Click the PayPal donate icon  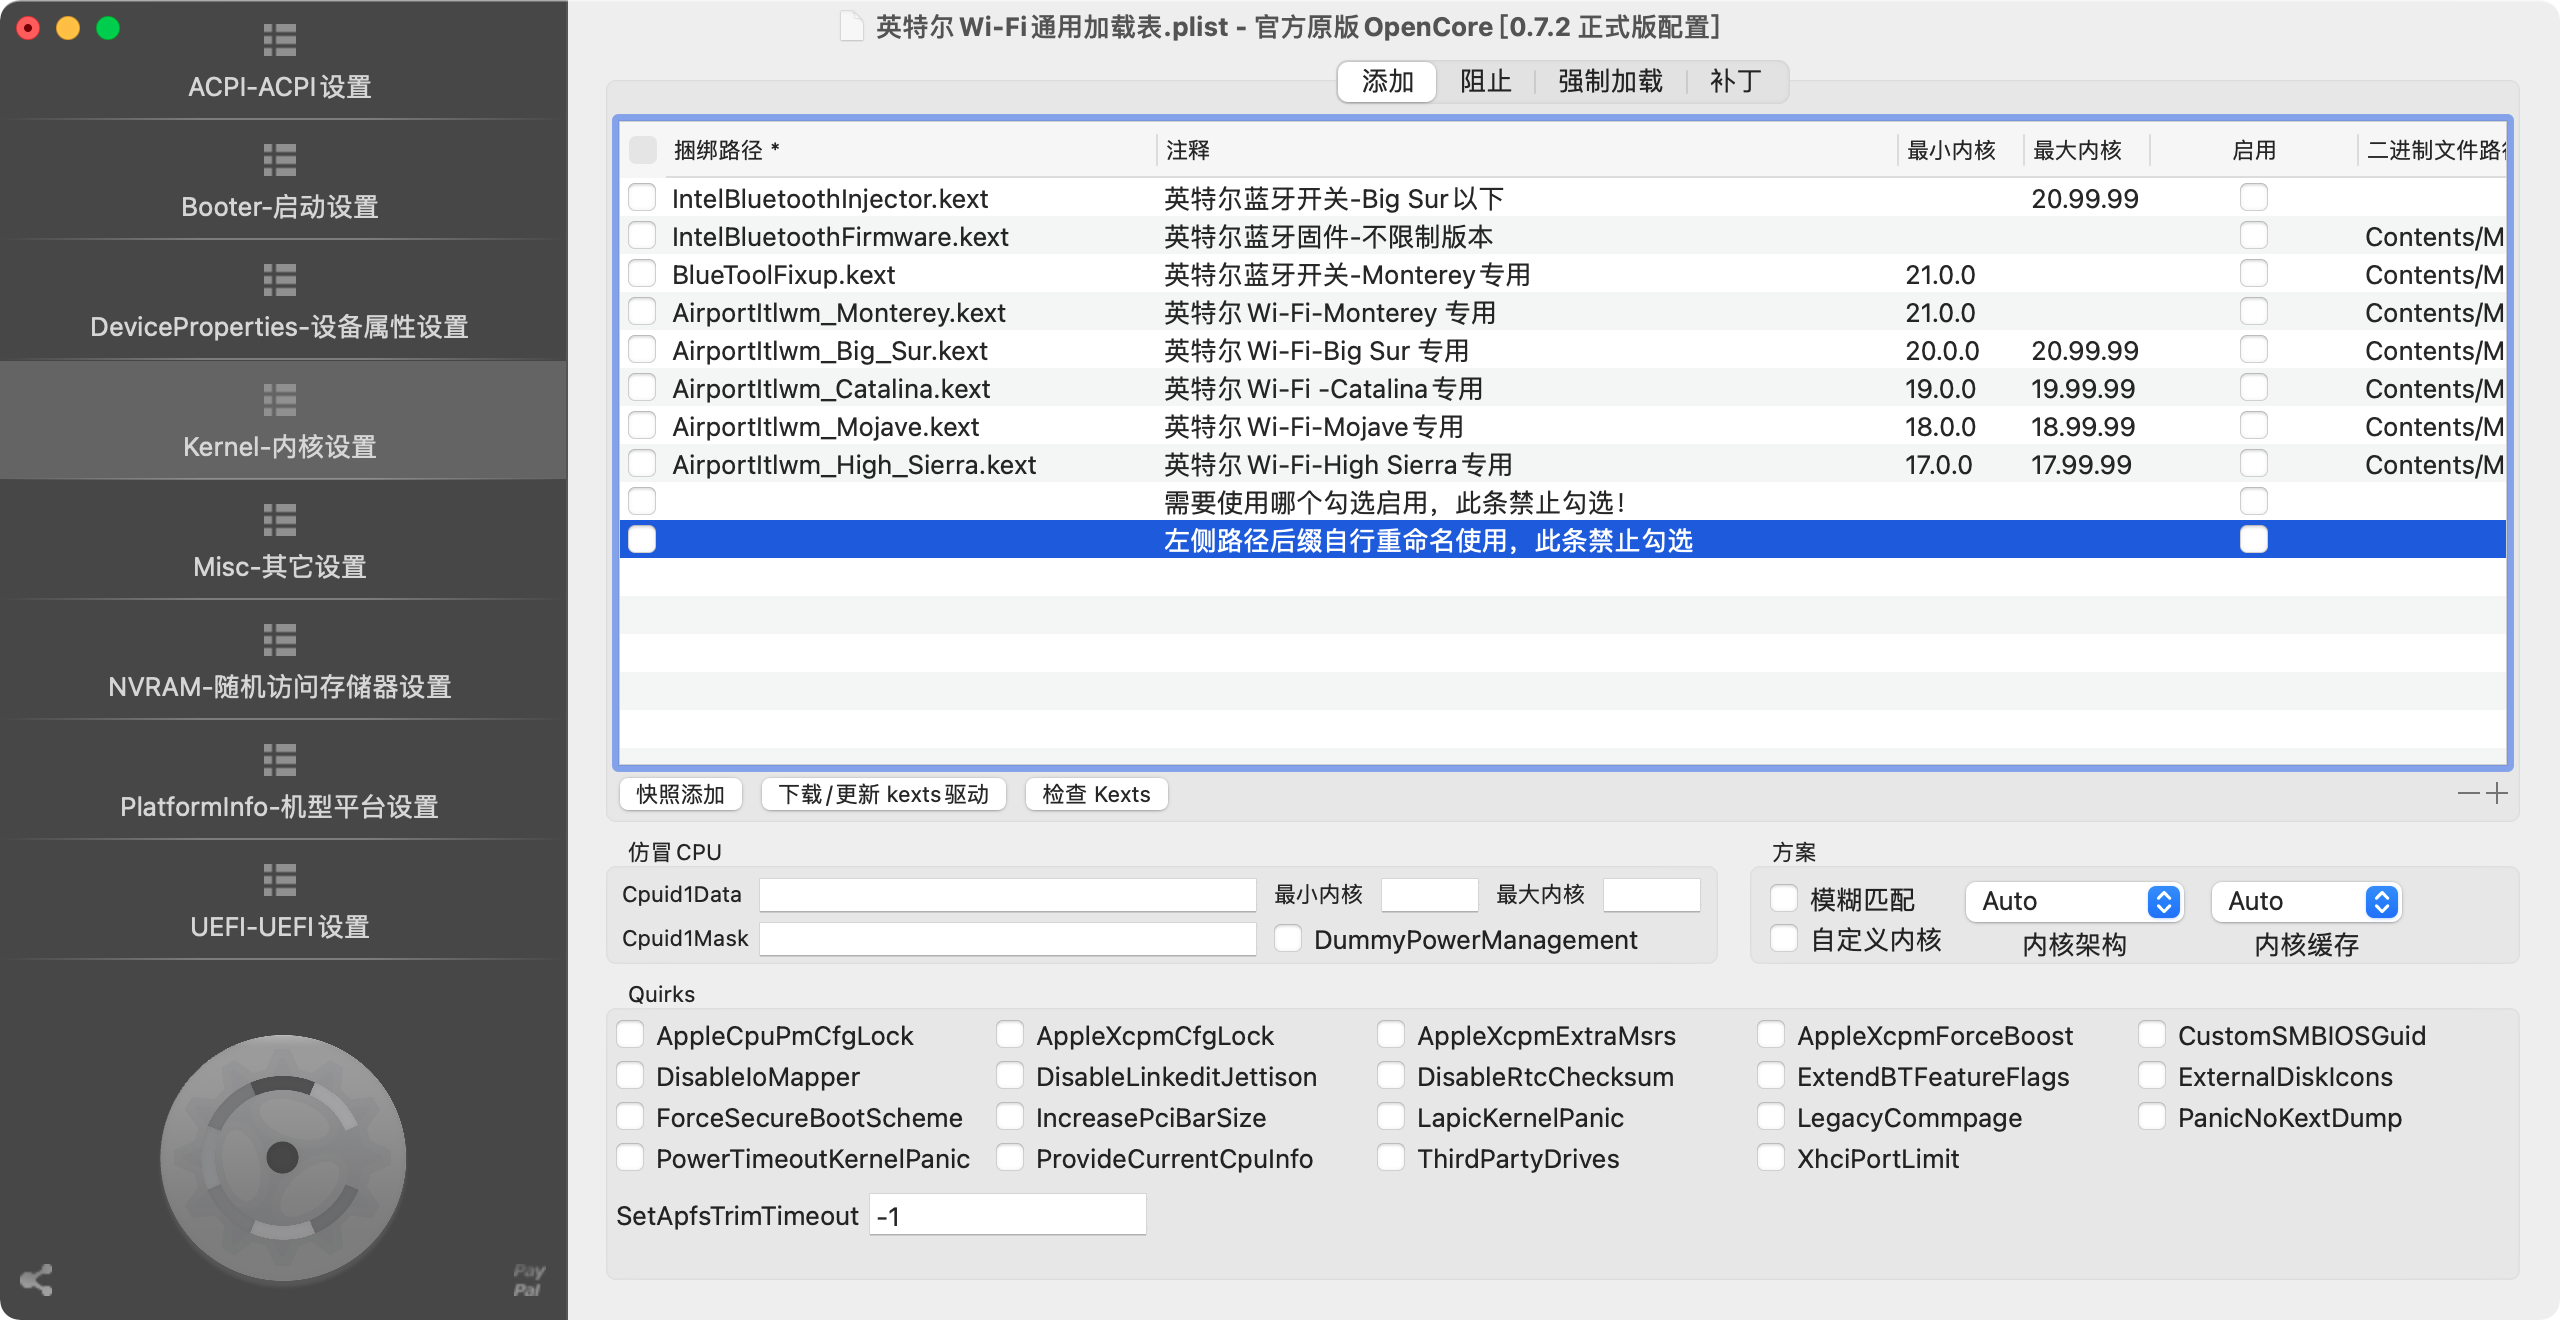[528, 1280]
